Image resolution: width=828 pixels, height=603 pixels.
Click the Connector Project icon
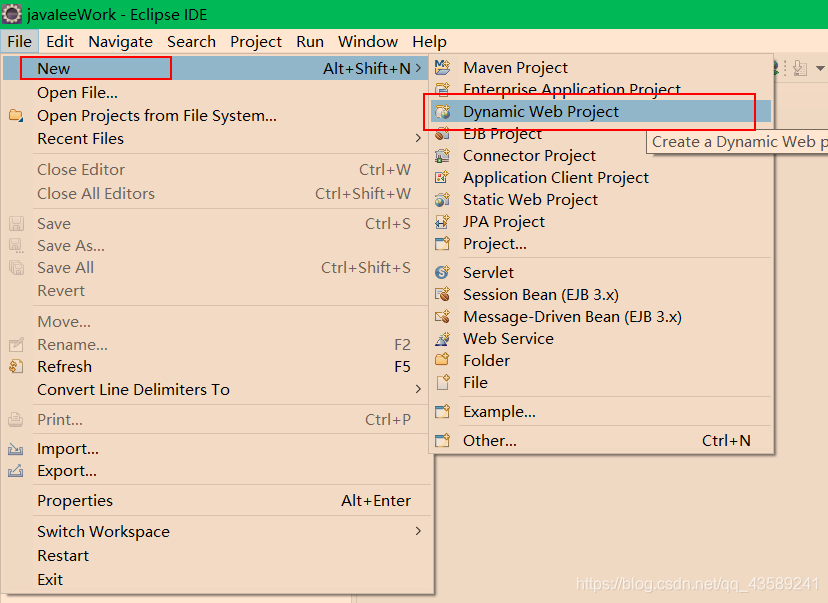tap(443, 156)
